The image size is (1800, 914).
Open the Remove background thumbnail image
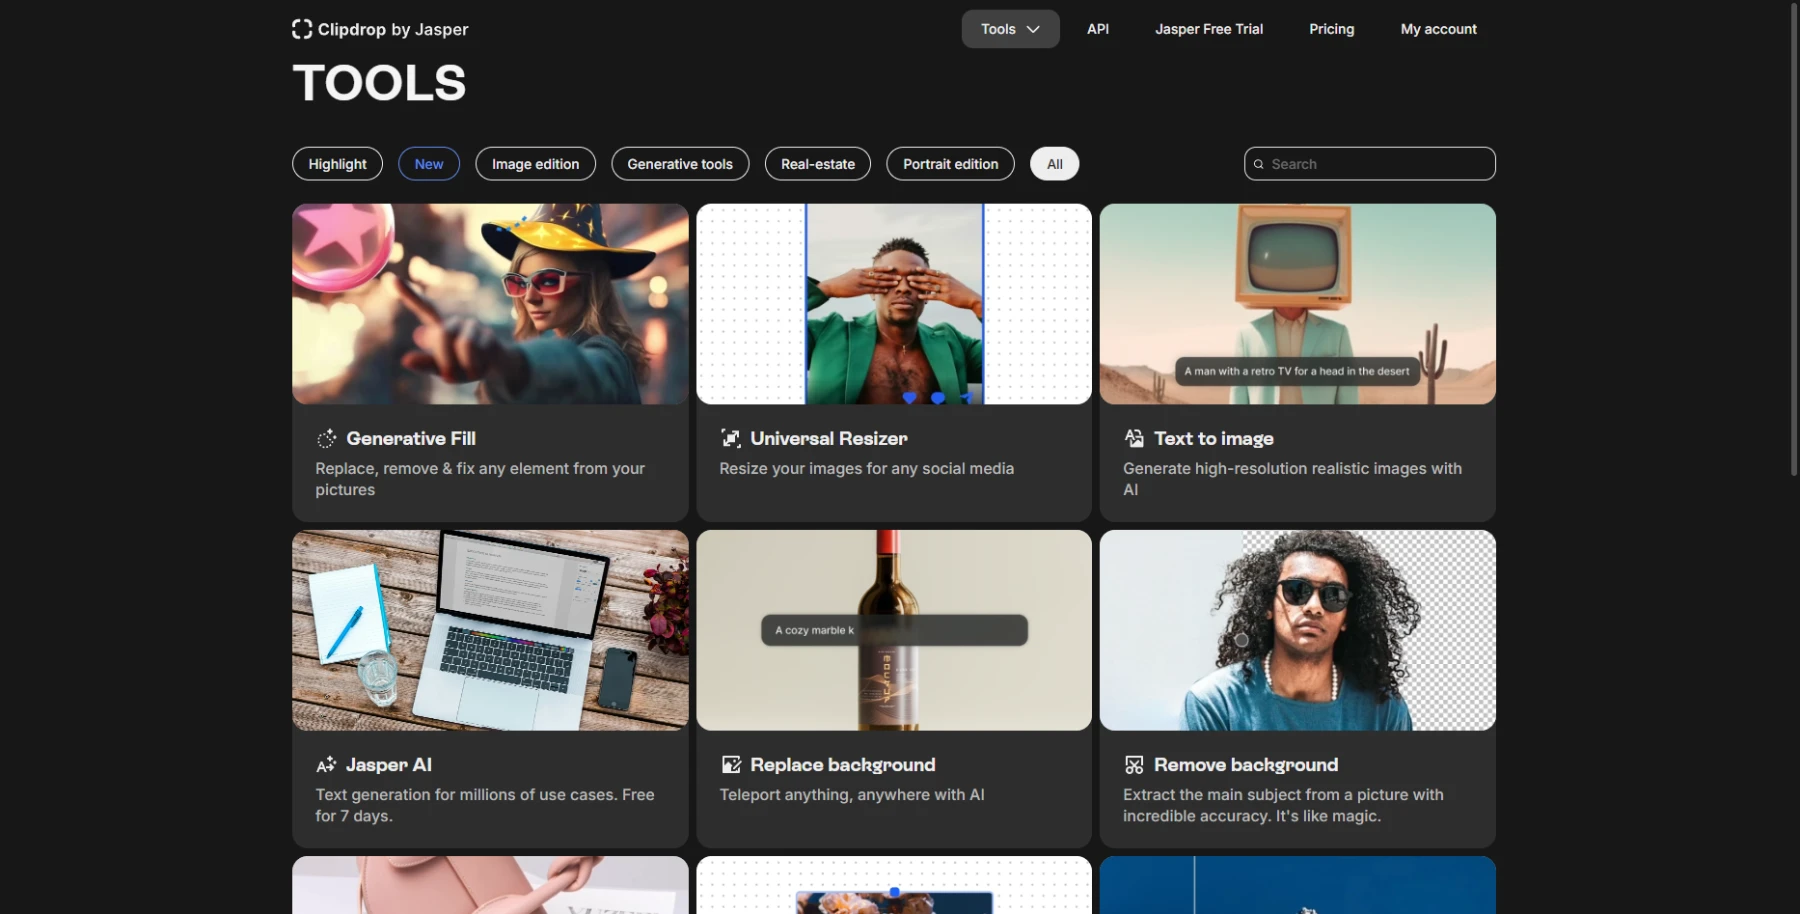pos(1297,630)
